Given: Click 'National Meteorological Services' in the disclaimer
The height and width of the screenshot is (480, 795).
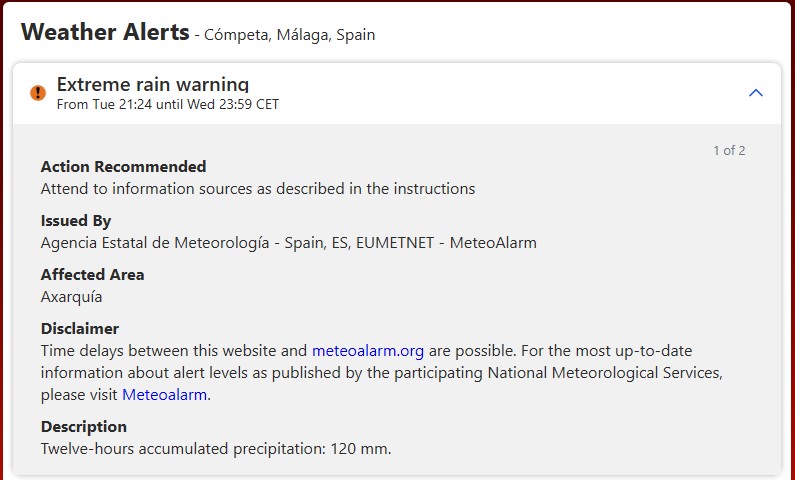Looking at the screenshot, I should click(x=604, y=373).
